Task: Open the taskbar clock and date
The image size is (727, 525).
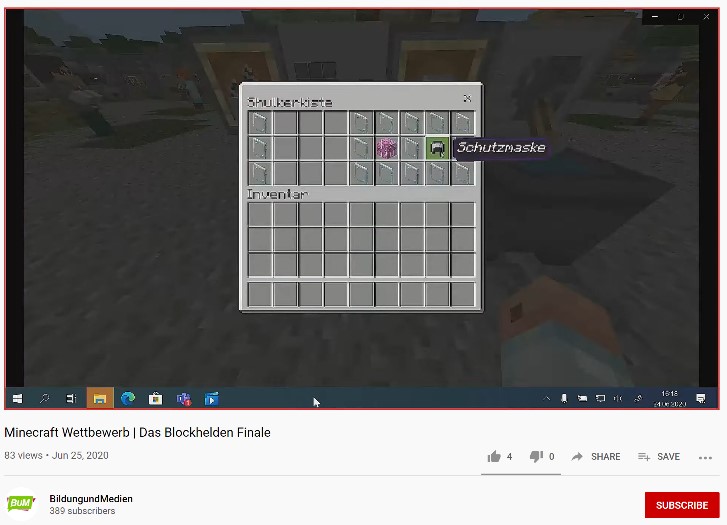Action: [x=670, y=398]
